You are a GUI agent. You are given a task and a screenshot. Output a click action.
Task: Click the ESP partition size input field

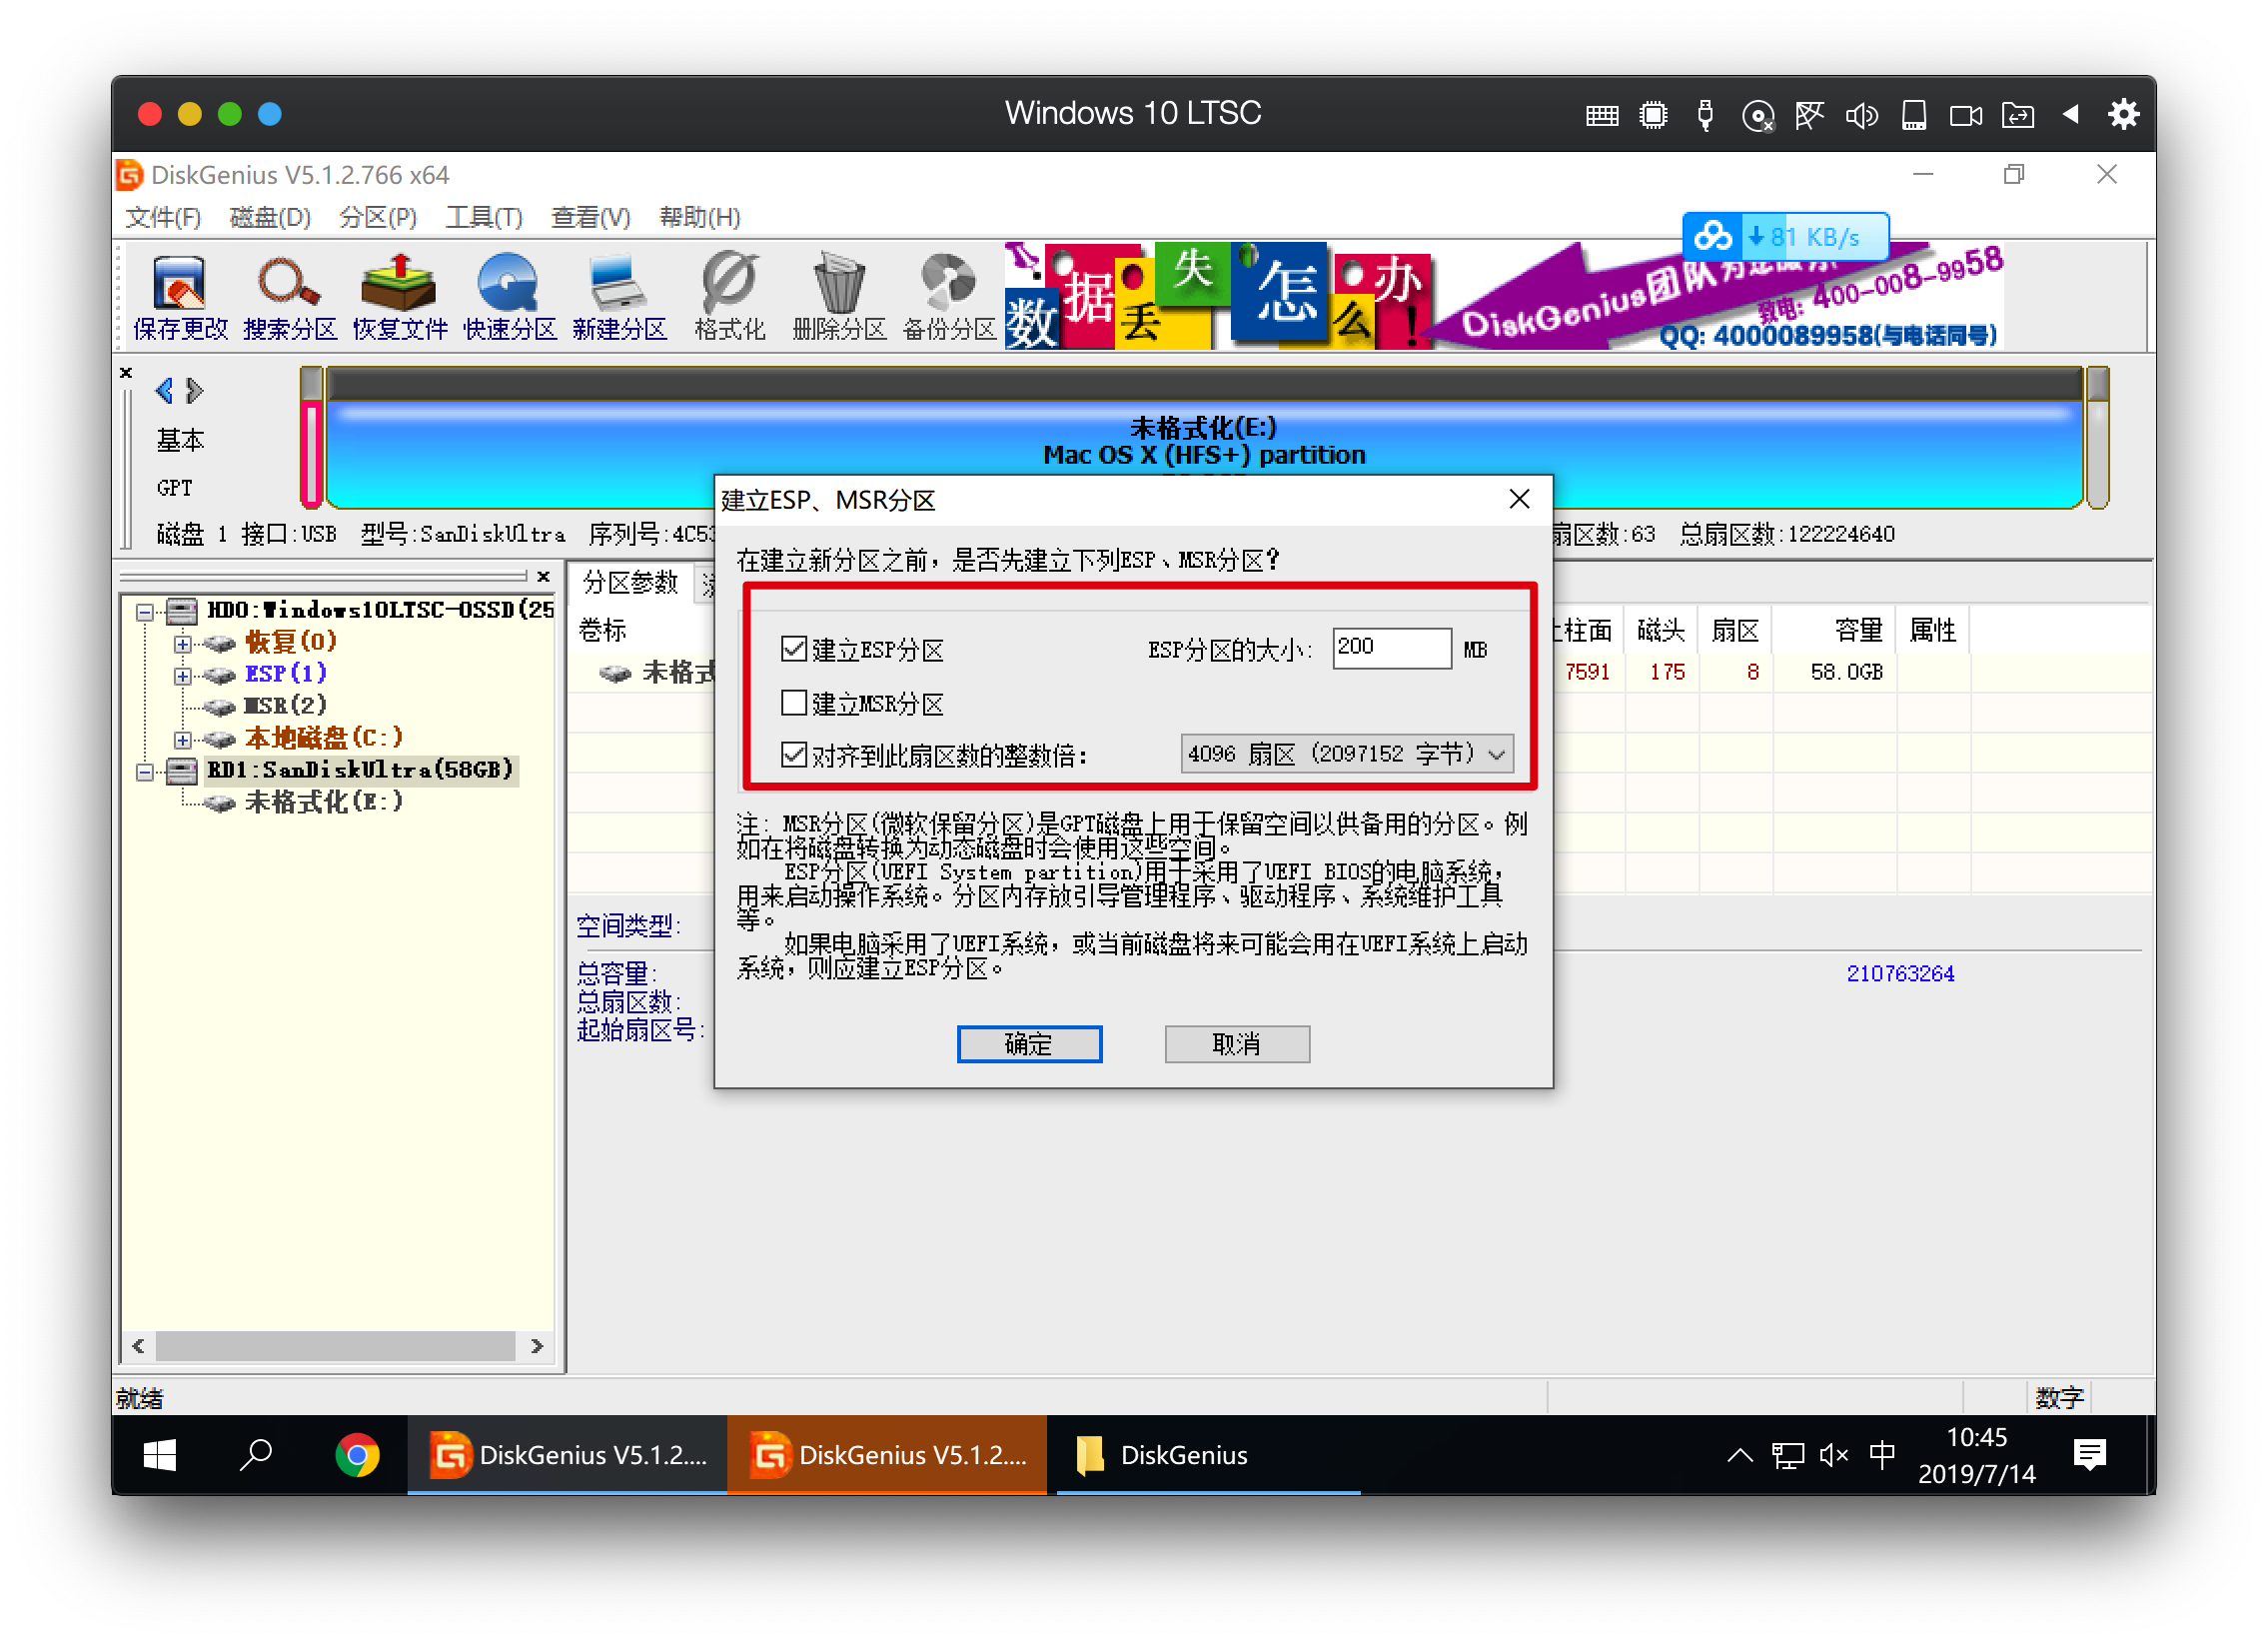click(1391, 648)
